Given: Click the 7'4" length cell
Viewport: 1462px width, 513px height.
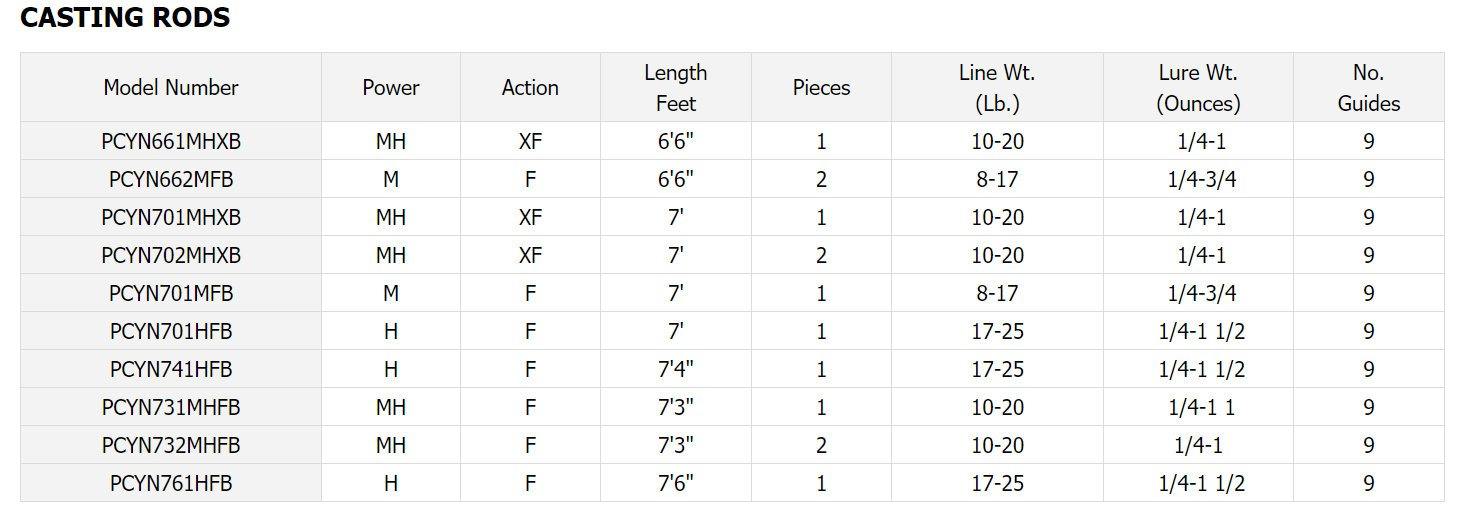Looking at the screenshot, I should (x=675, y=370).
